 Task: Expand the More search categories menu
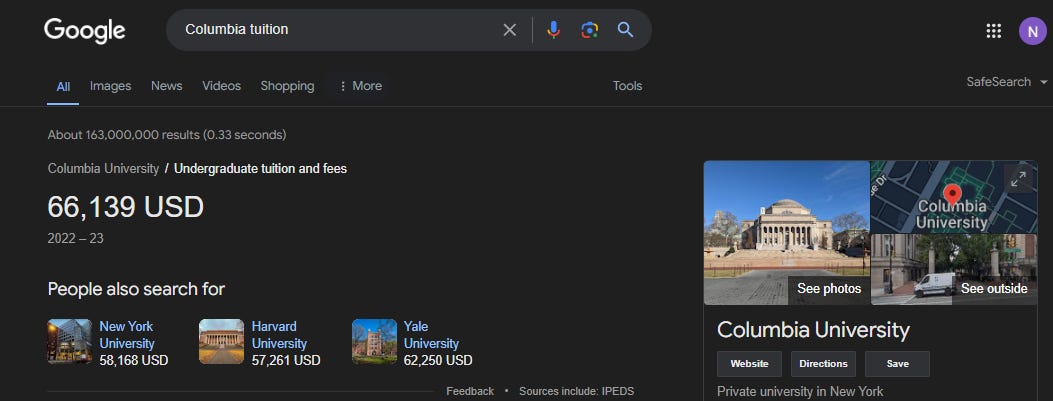[x=360, y=86]
